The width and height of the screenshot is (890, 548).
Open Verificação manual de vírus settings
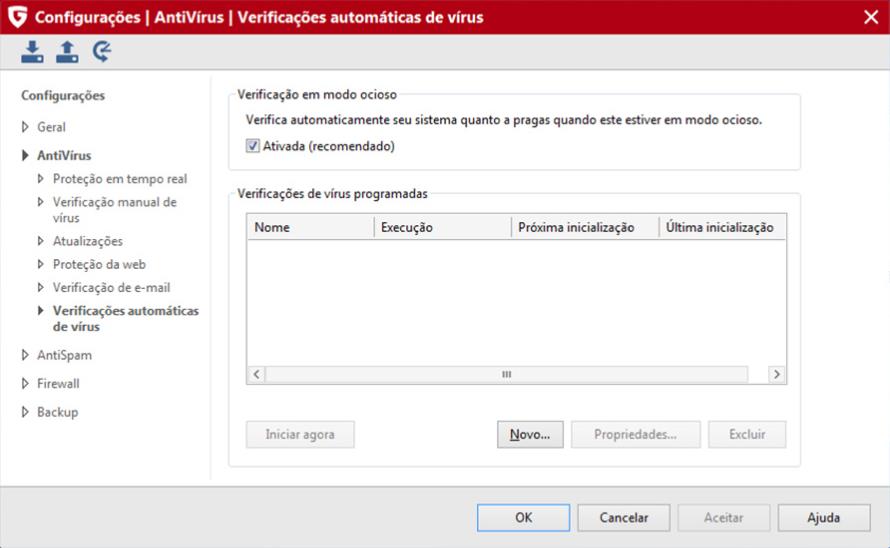(x=115, y=210)
